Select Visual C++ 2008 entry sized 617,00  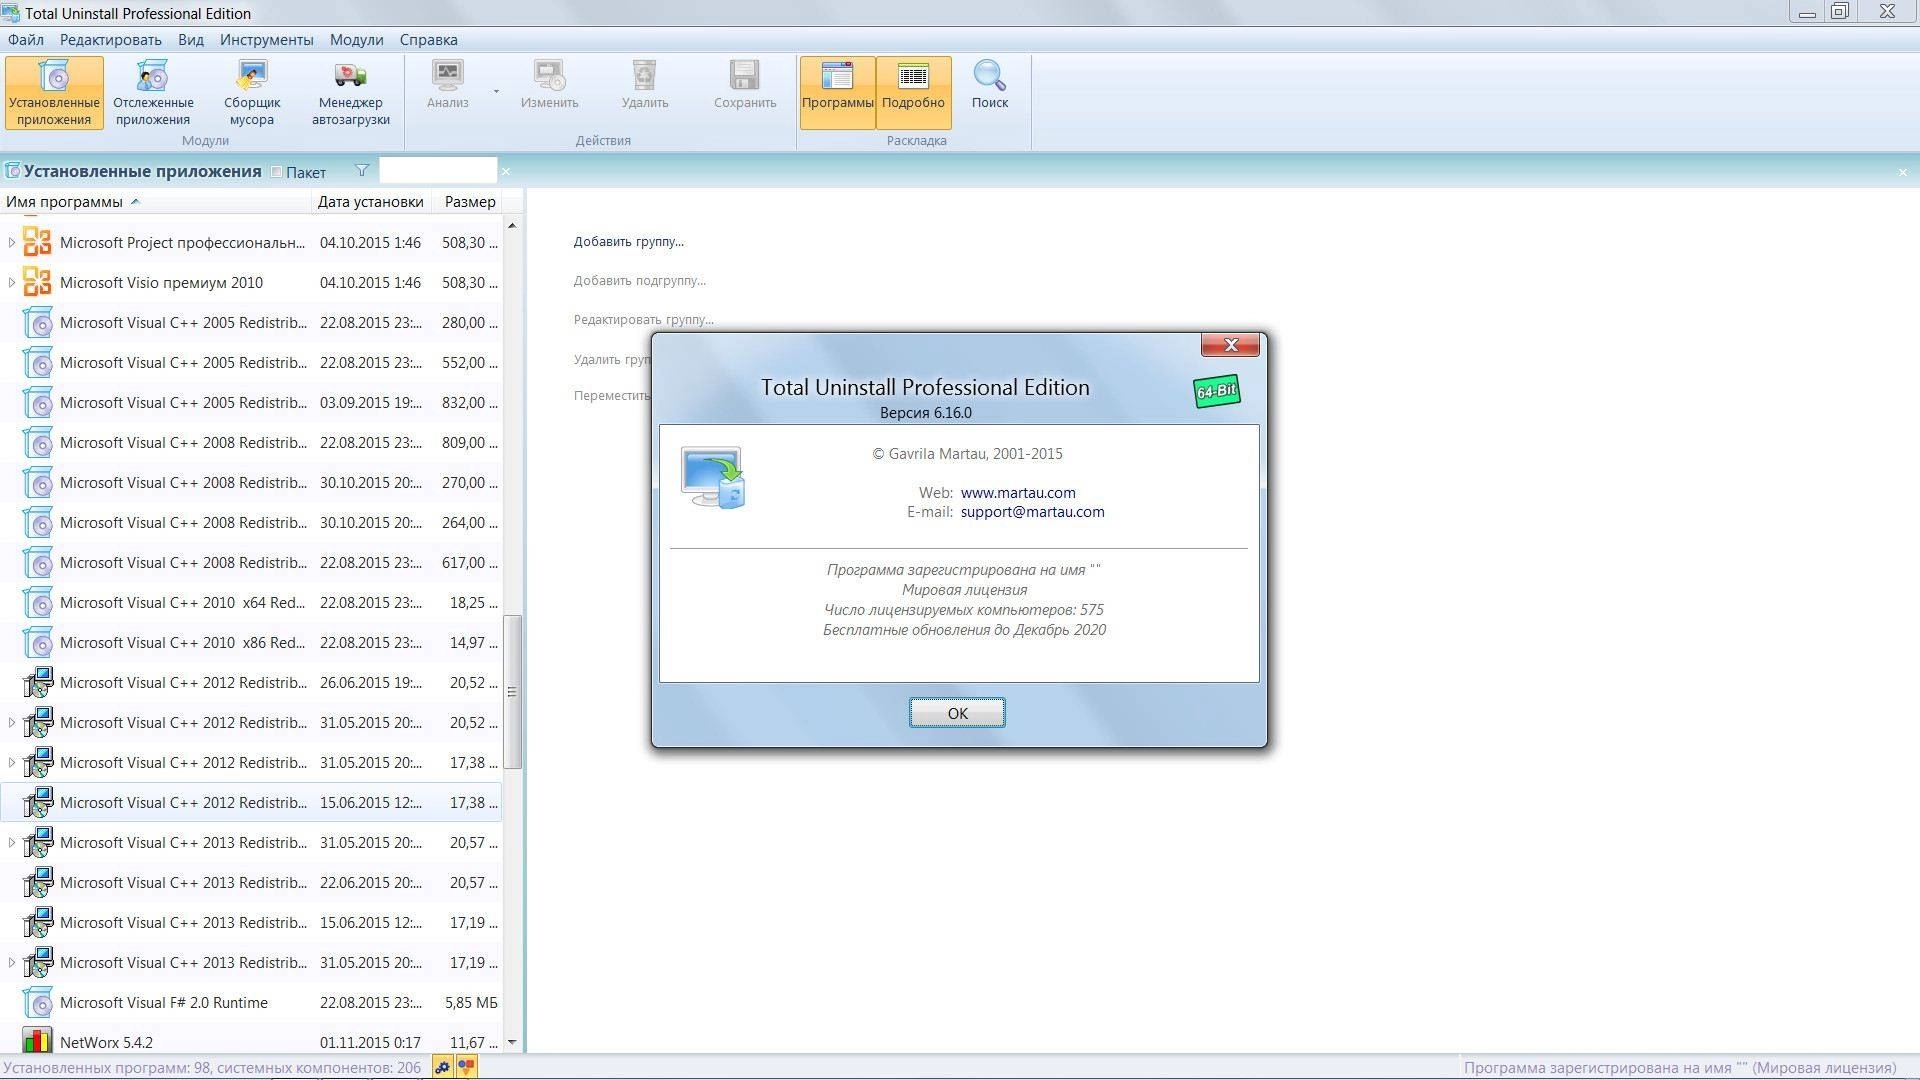click(x=250, y=562)
